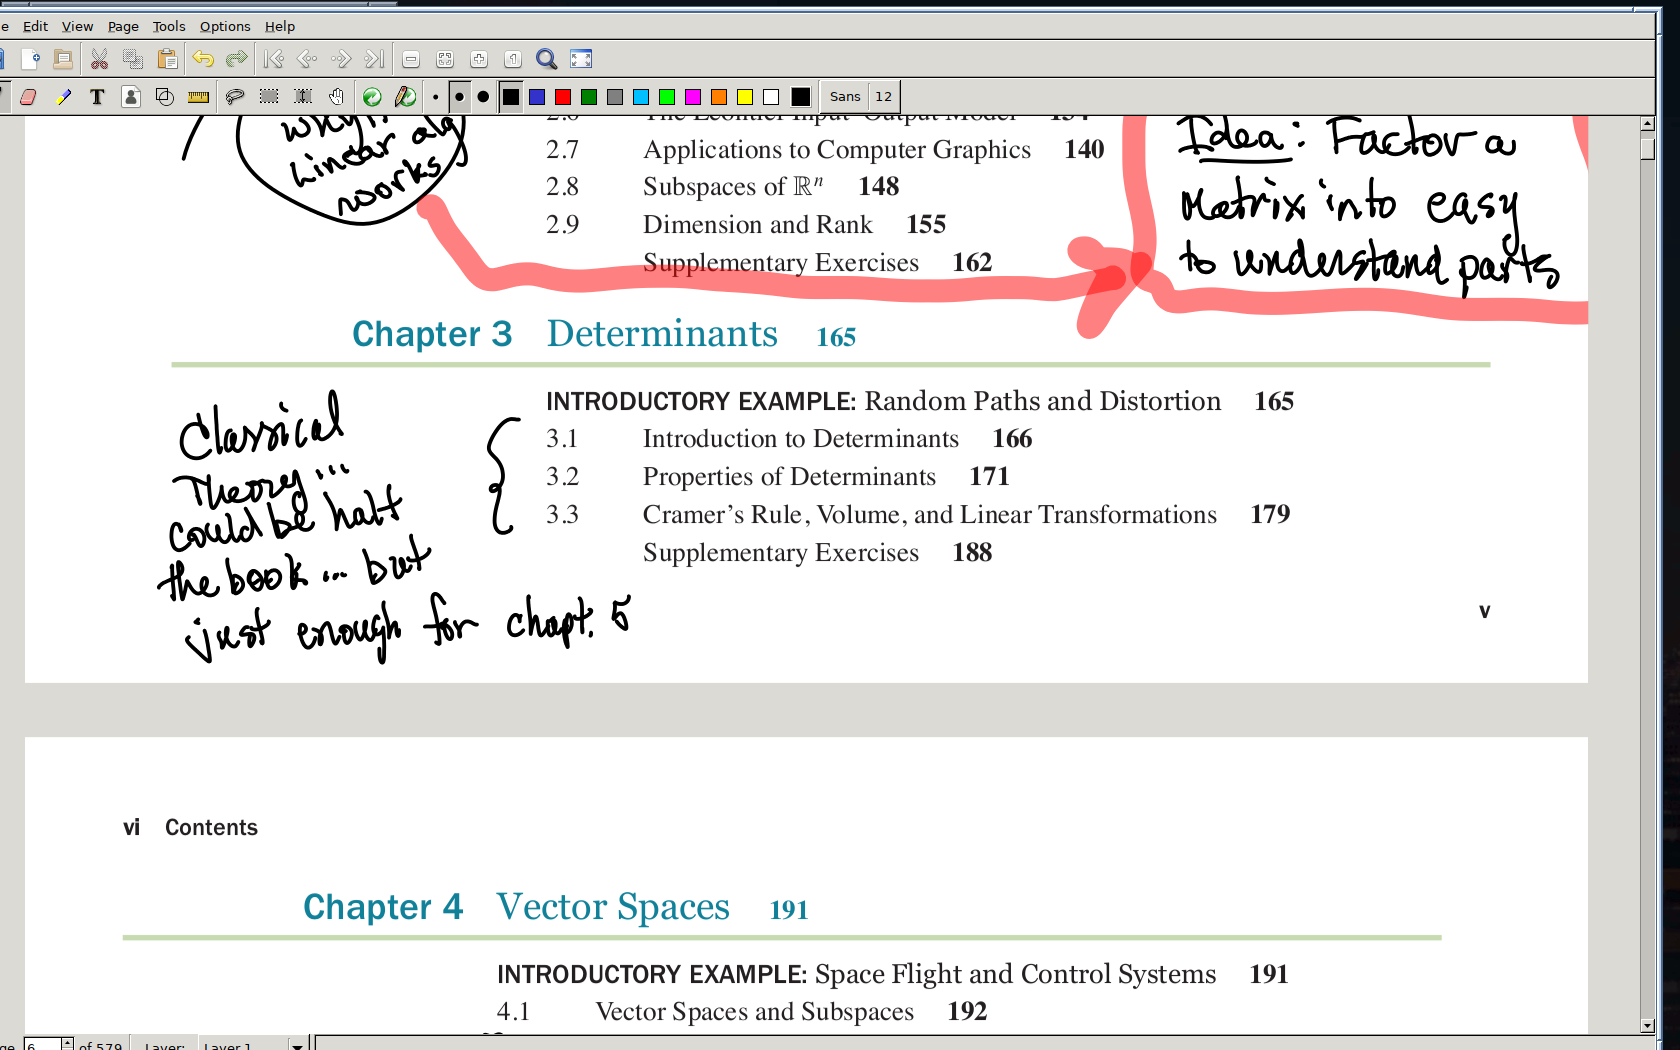Open the Layer dropdown at bottom

coord(297,1045)
